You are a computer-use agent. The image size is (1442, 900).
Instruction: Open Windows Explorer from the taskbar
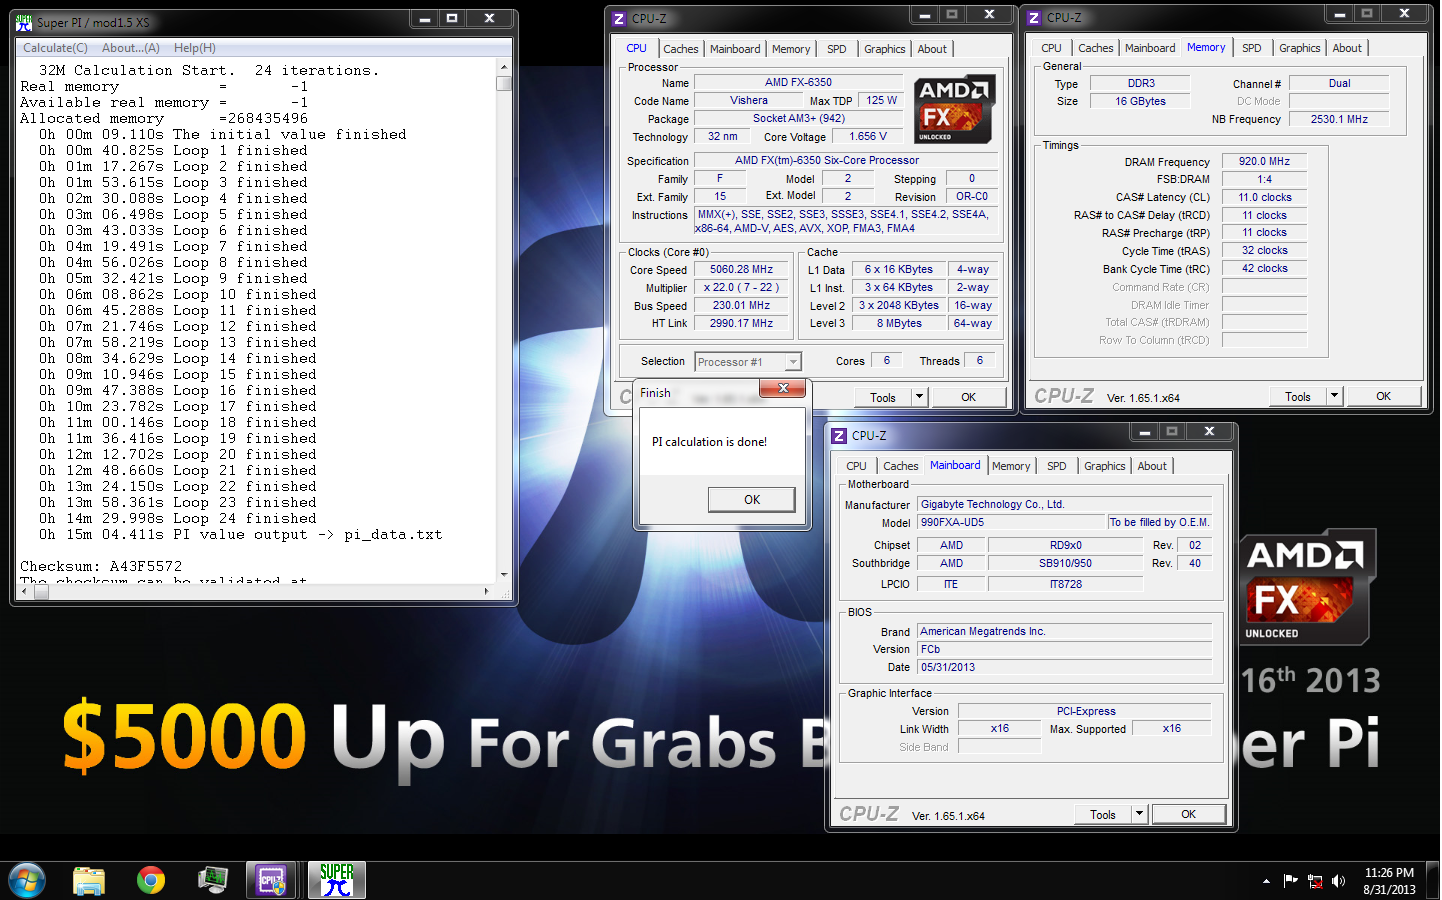pyautogui.click(x=89, y=880)
